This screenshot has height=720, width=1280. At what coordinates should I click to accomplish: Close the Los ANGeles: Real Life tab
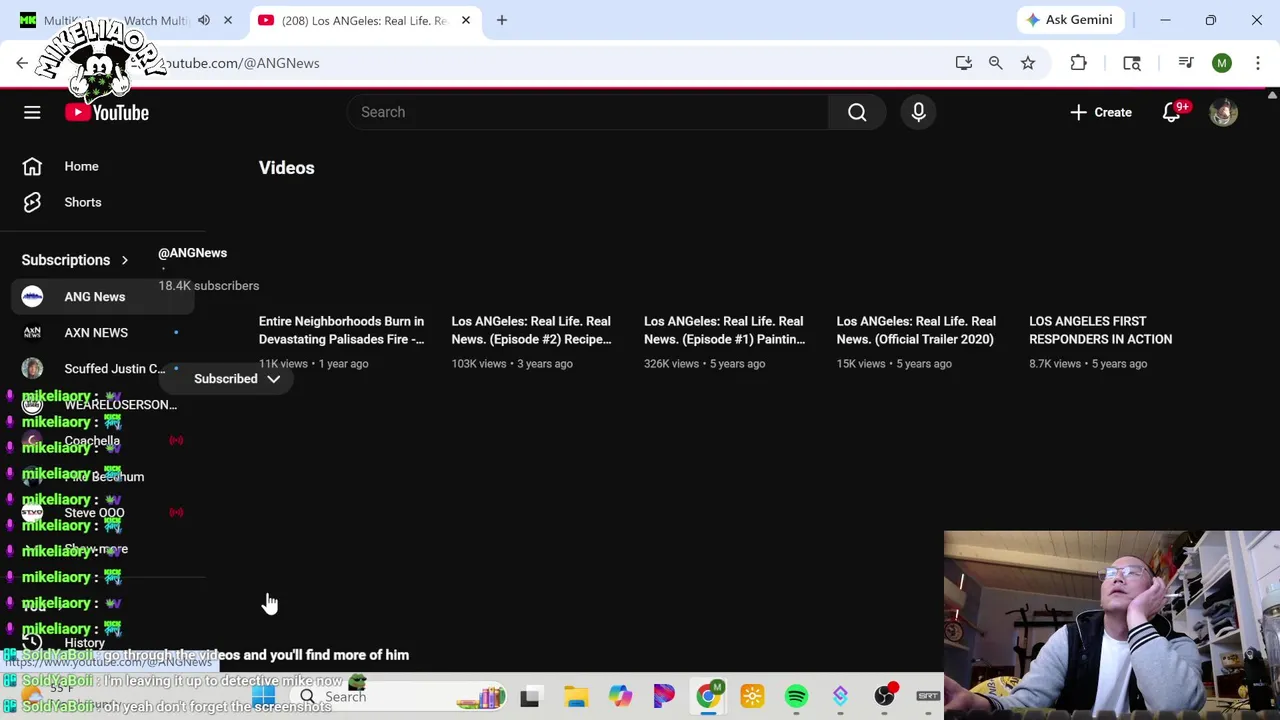(x=466, y=20)
